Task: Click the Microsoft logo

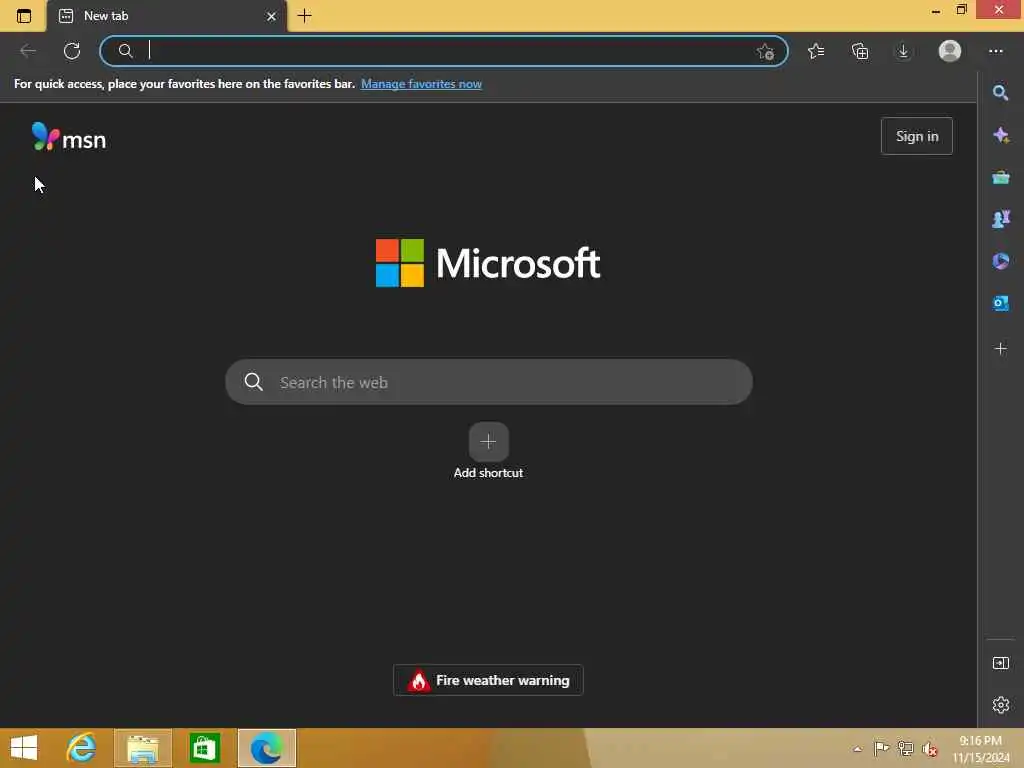Action: tap(488, 263)
